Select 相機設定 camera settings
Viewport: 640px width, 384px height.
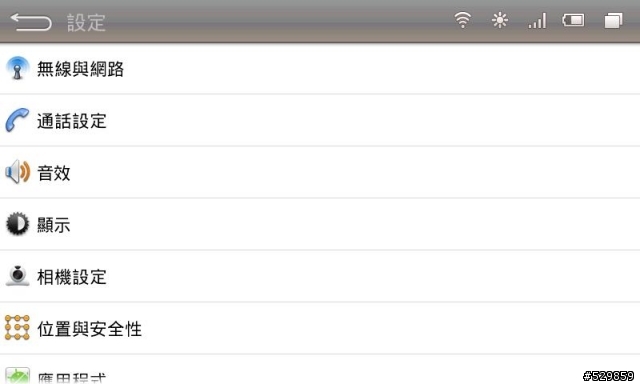click(x=320, y=276)
